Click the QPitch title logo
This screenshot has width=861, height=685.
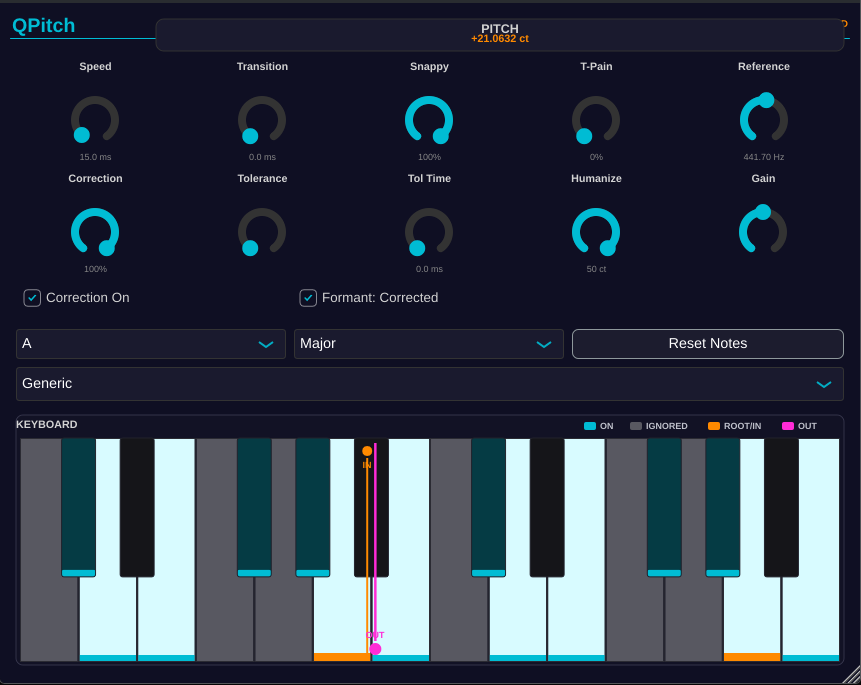click(x=43, y=26)
